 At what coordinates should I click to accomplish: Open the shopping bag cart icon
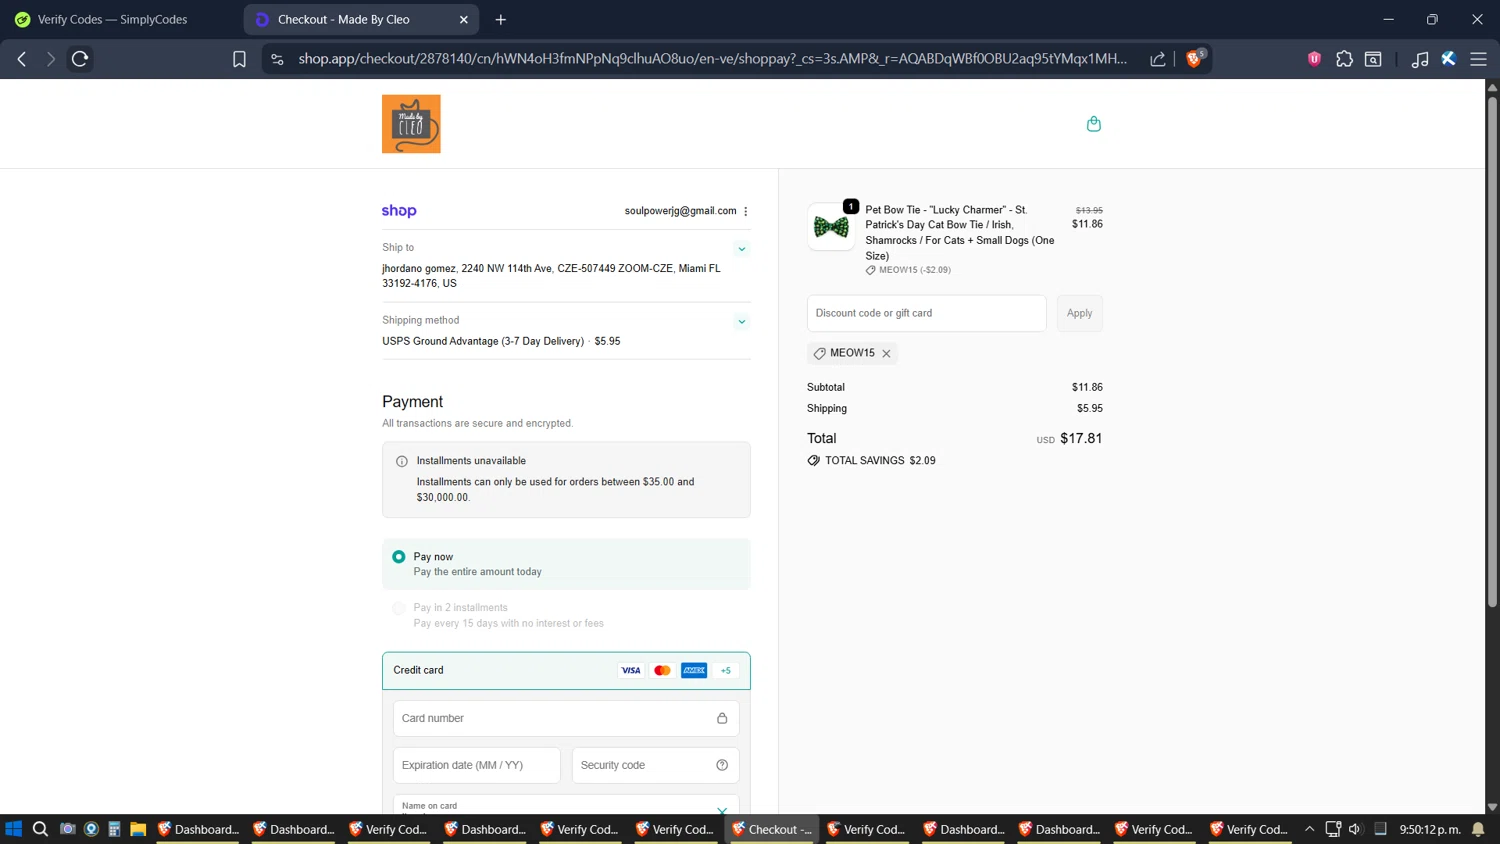[x=1093, y=124]
